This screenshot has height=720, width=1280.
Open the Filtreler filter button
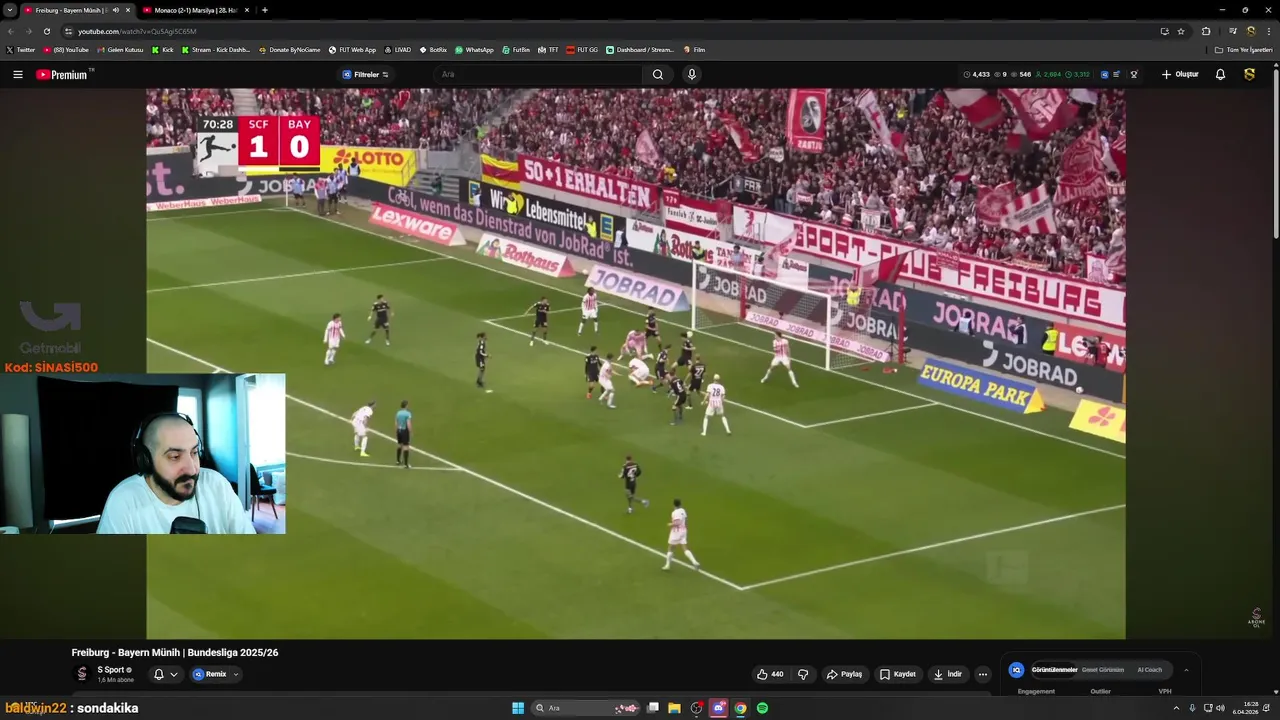click(365, 74)
